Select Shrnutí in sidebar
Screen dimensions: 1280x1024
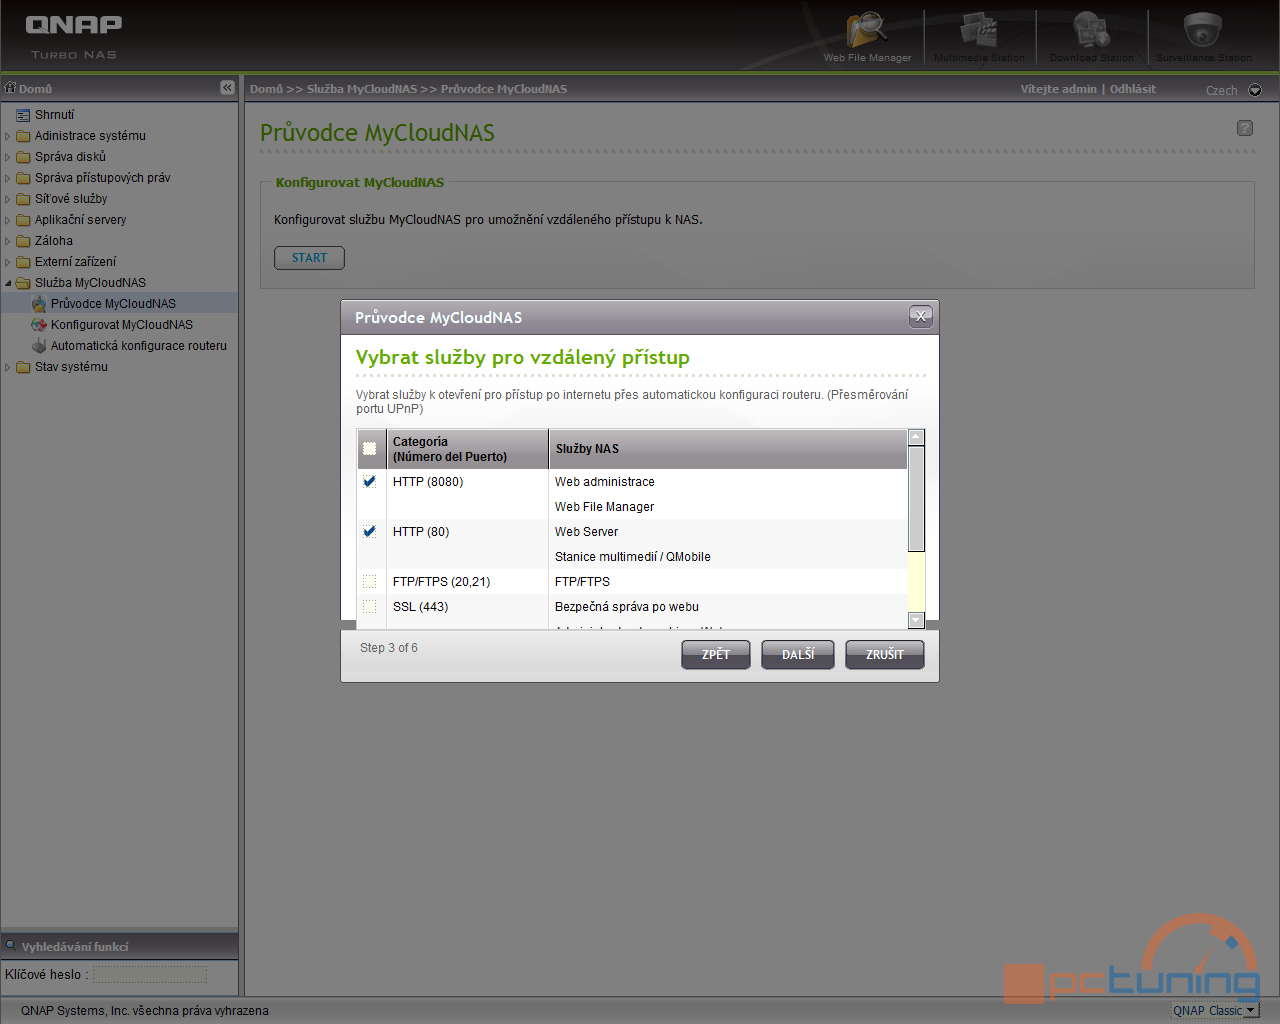[x=54, y=115]
